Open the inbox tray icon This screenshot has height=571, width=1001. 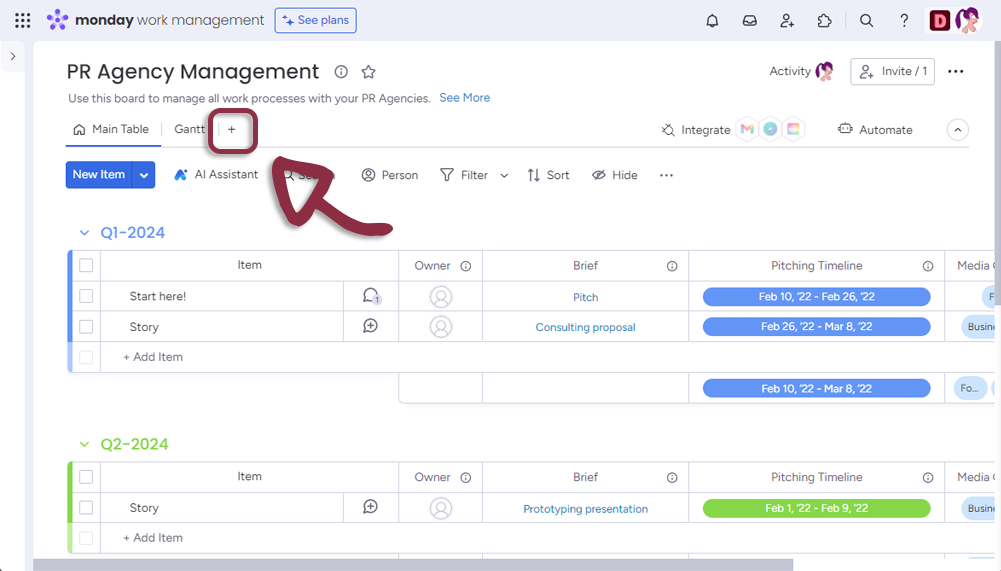point(749,21)
